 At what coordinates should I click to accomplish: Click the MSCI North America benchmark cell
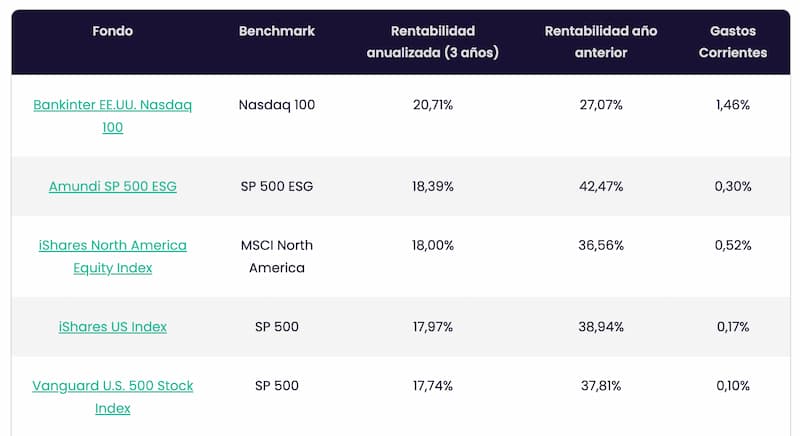pos(277,256)
